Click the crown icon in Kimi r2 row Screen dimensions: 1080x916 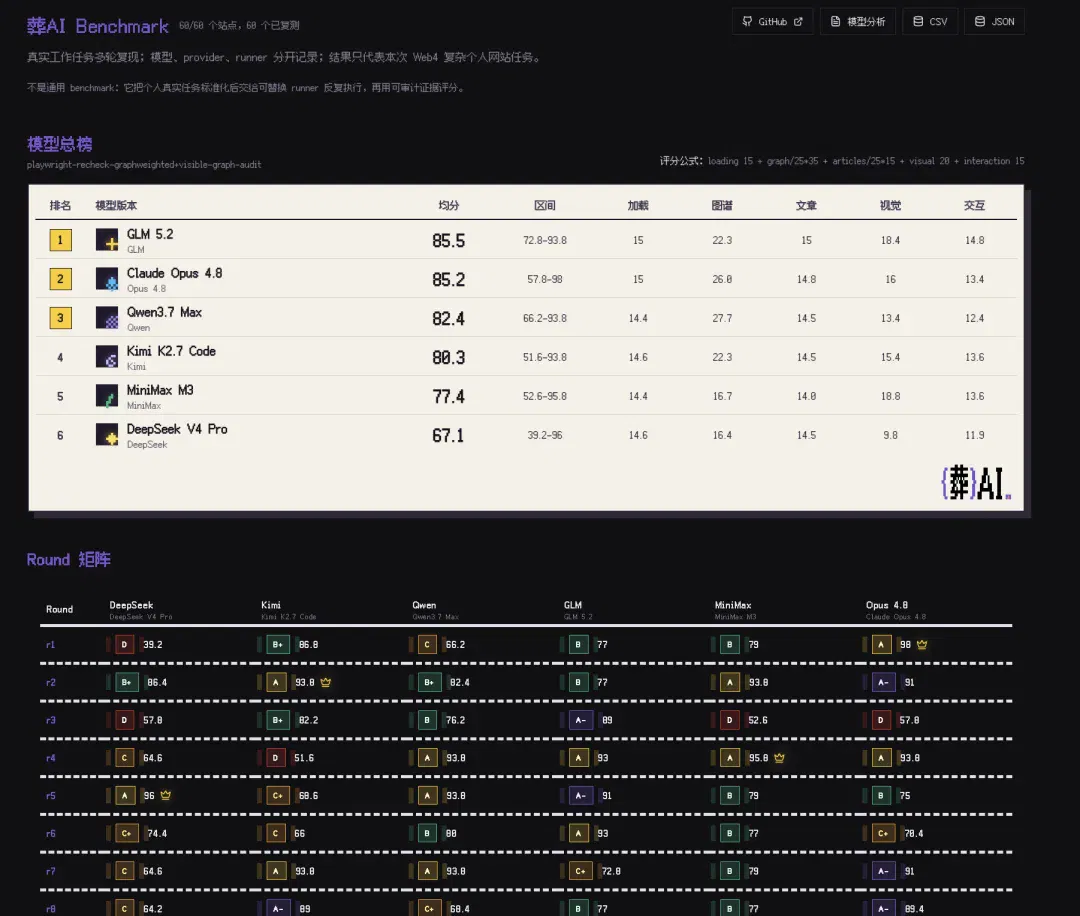tap(326, 683)
